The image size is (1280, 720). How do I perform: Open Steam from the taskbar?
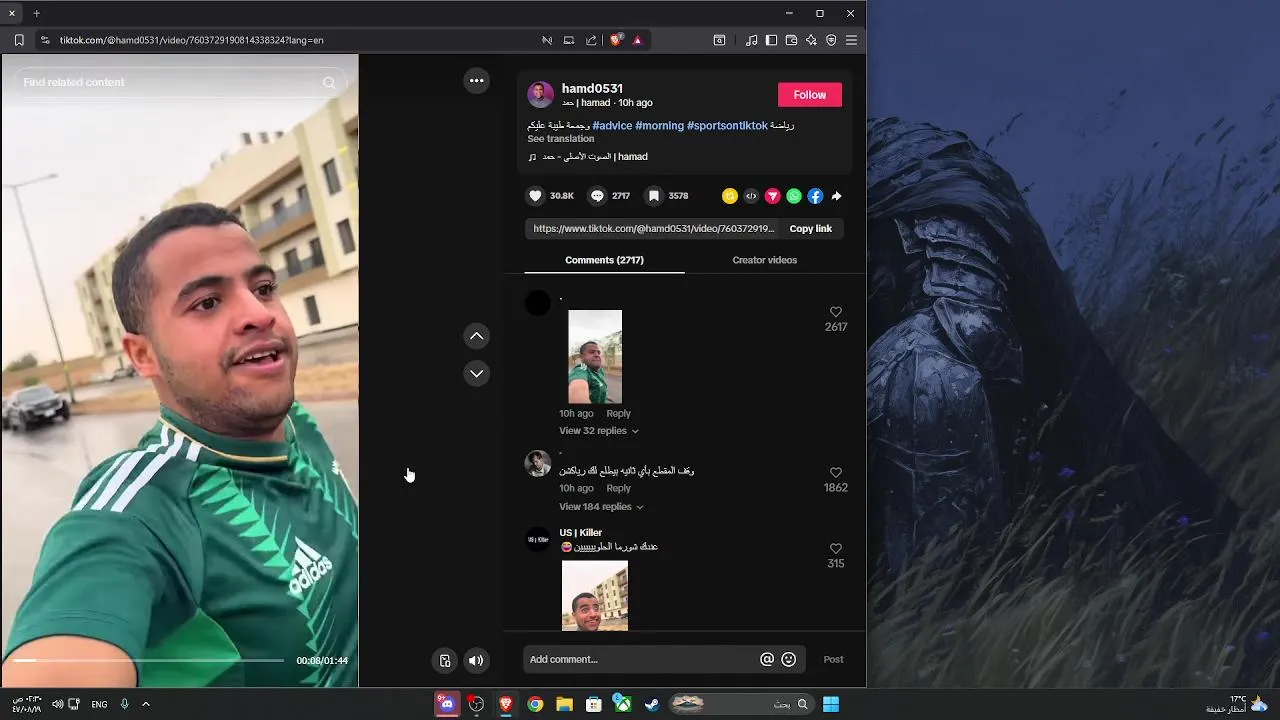tap(651, 704)
